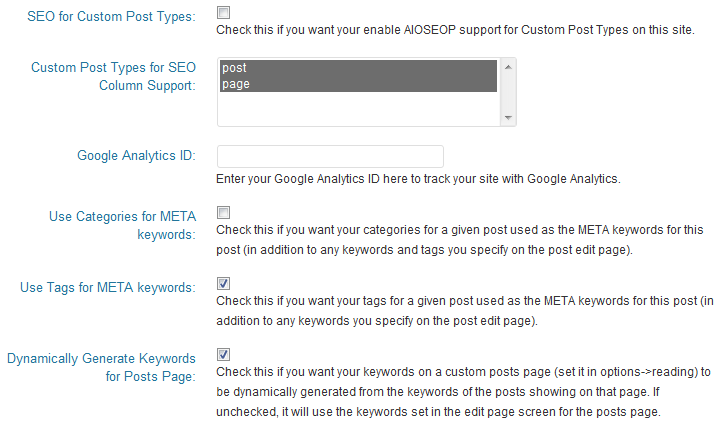Select "page" in the custom post types list
This screenshot has width=724, height=426.
(357, 84)
